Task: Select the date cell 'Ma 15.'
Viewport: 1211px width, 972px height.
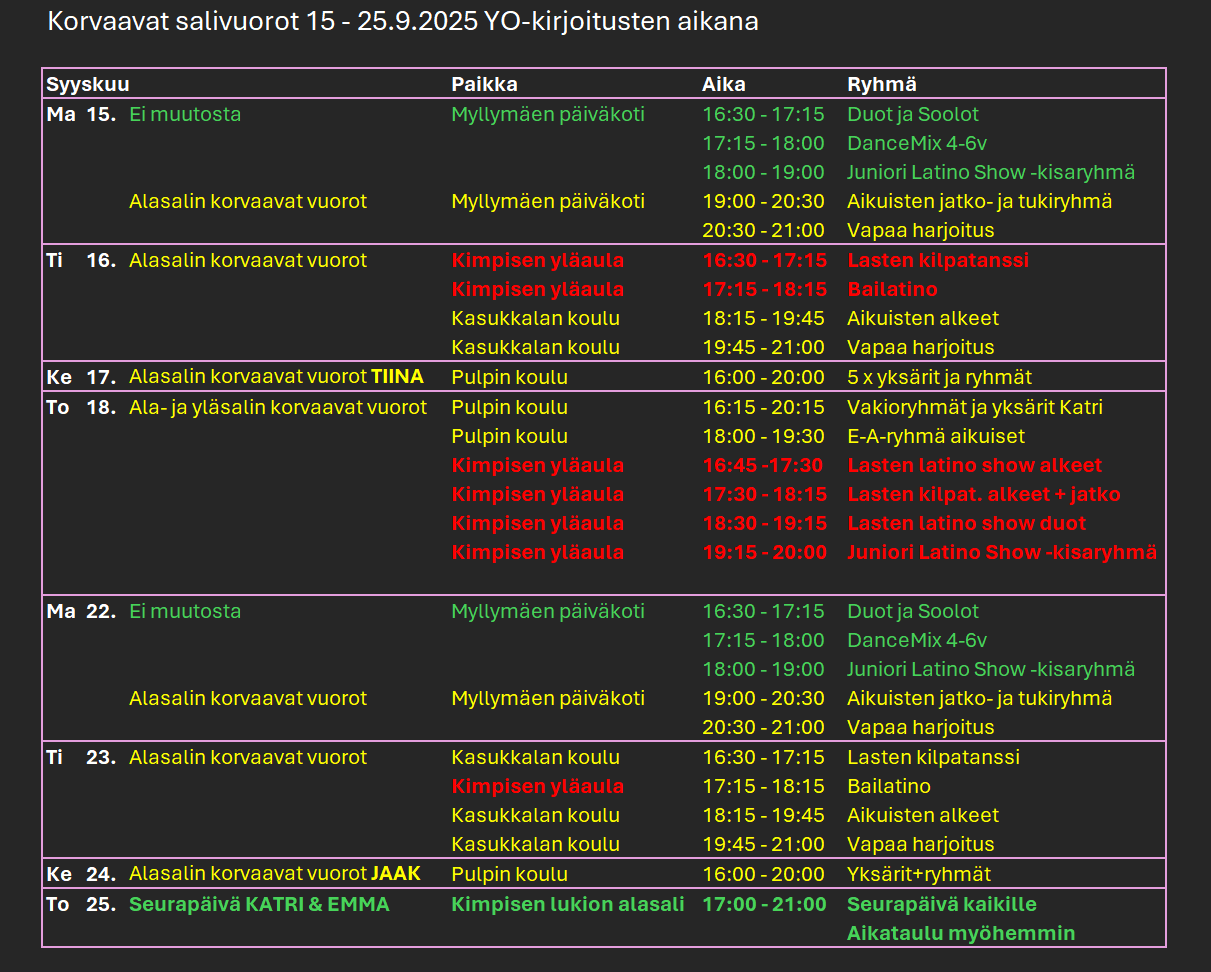Action: [81, 114]
